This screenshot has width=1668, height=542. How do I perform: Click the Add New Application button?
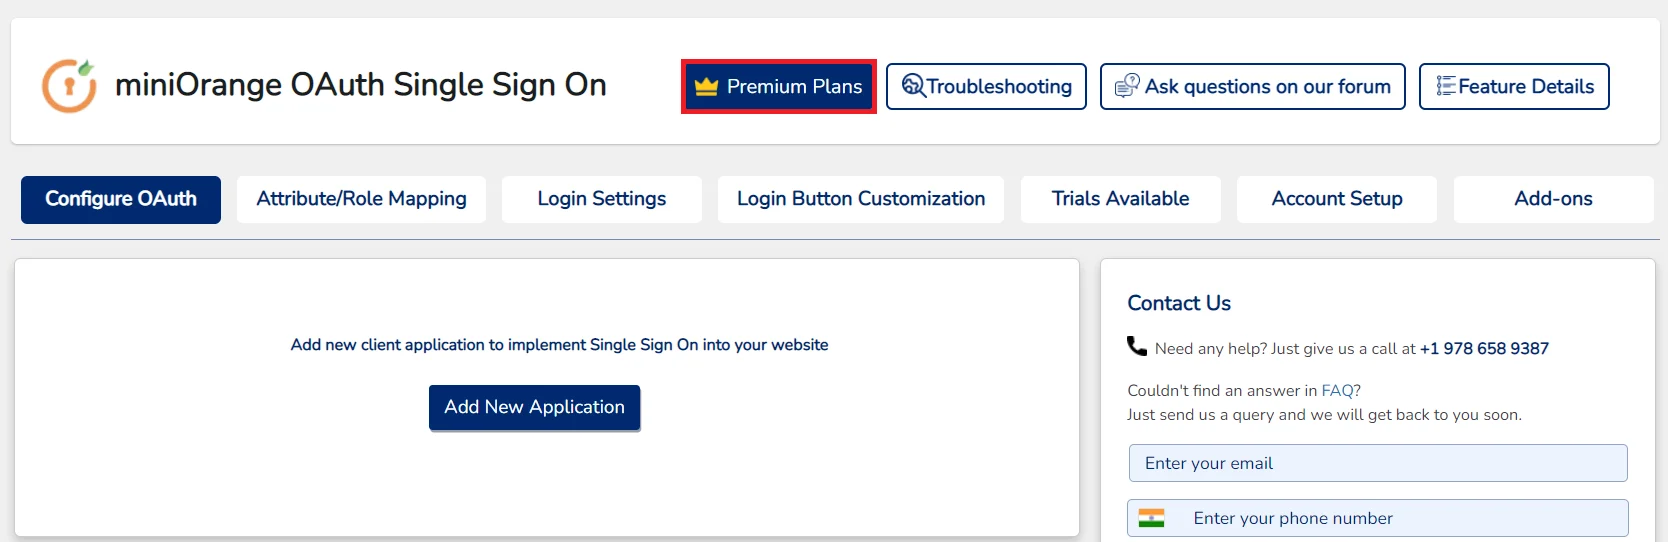[535, 407]
